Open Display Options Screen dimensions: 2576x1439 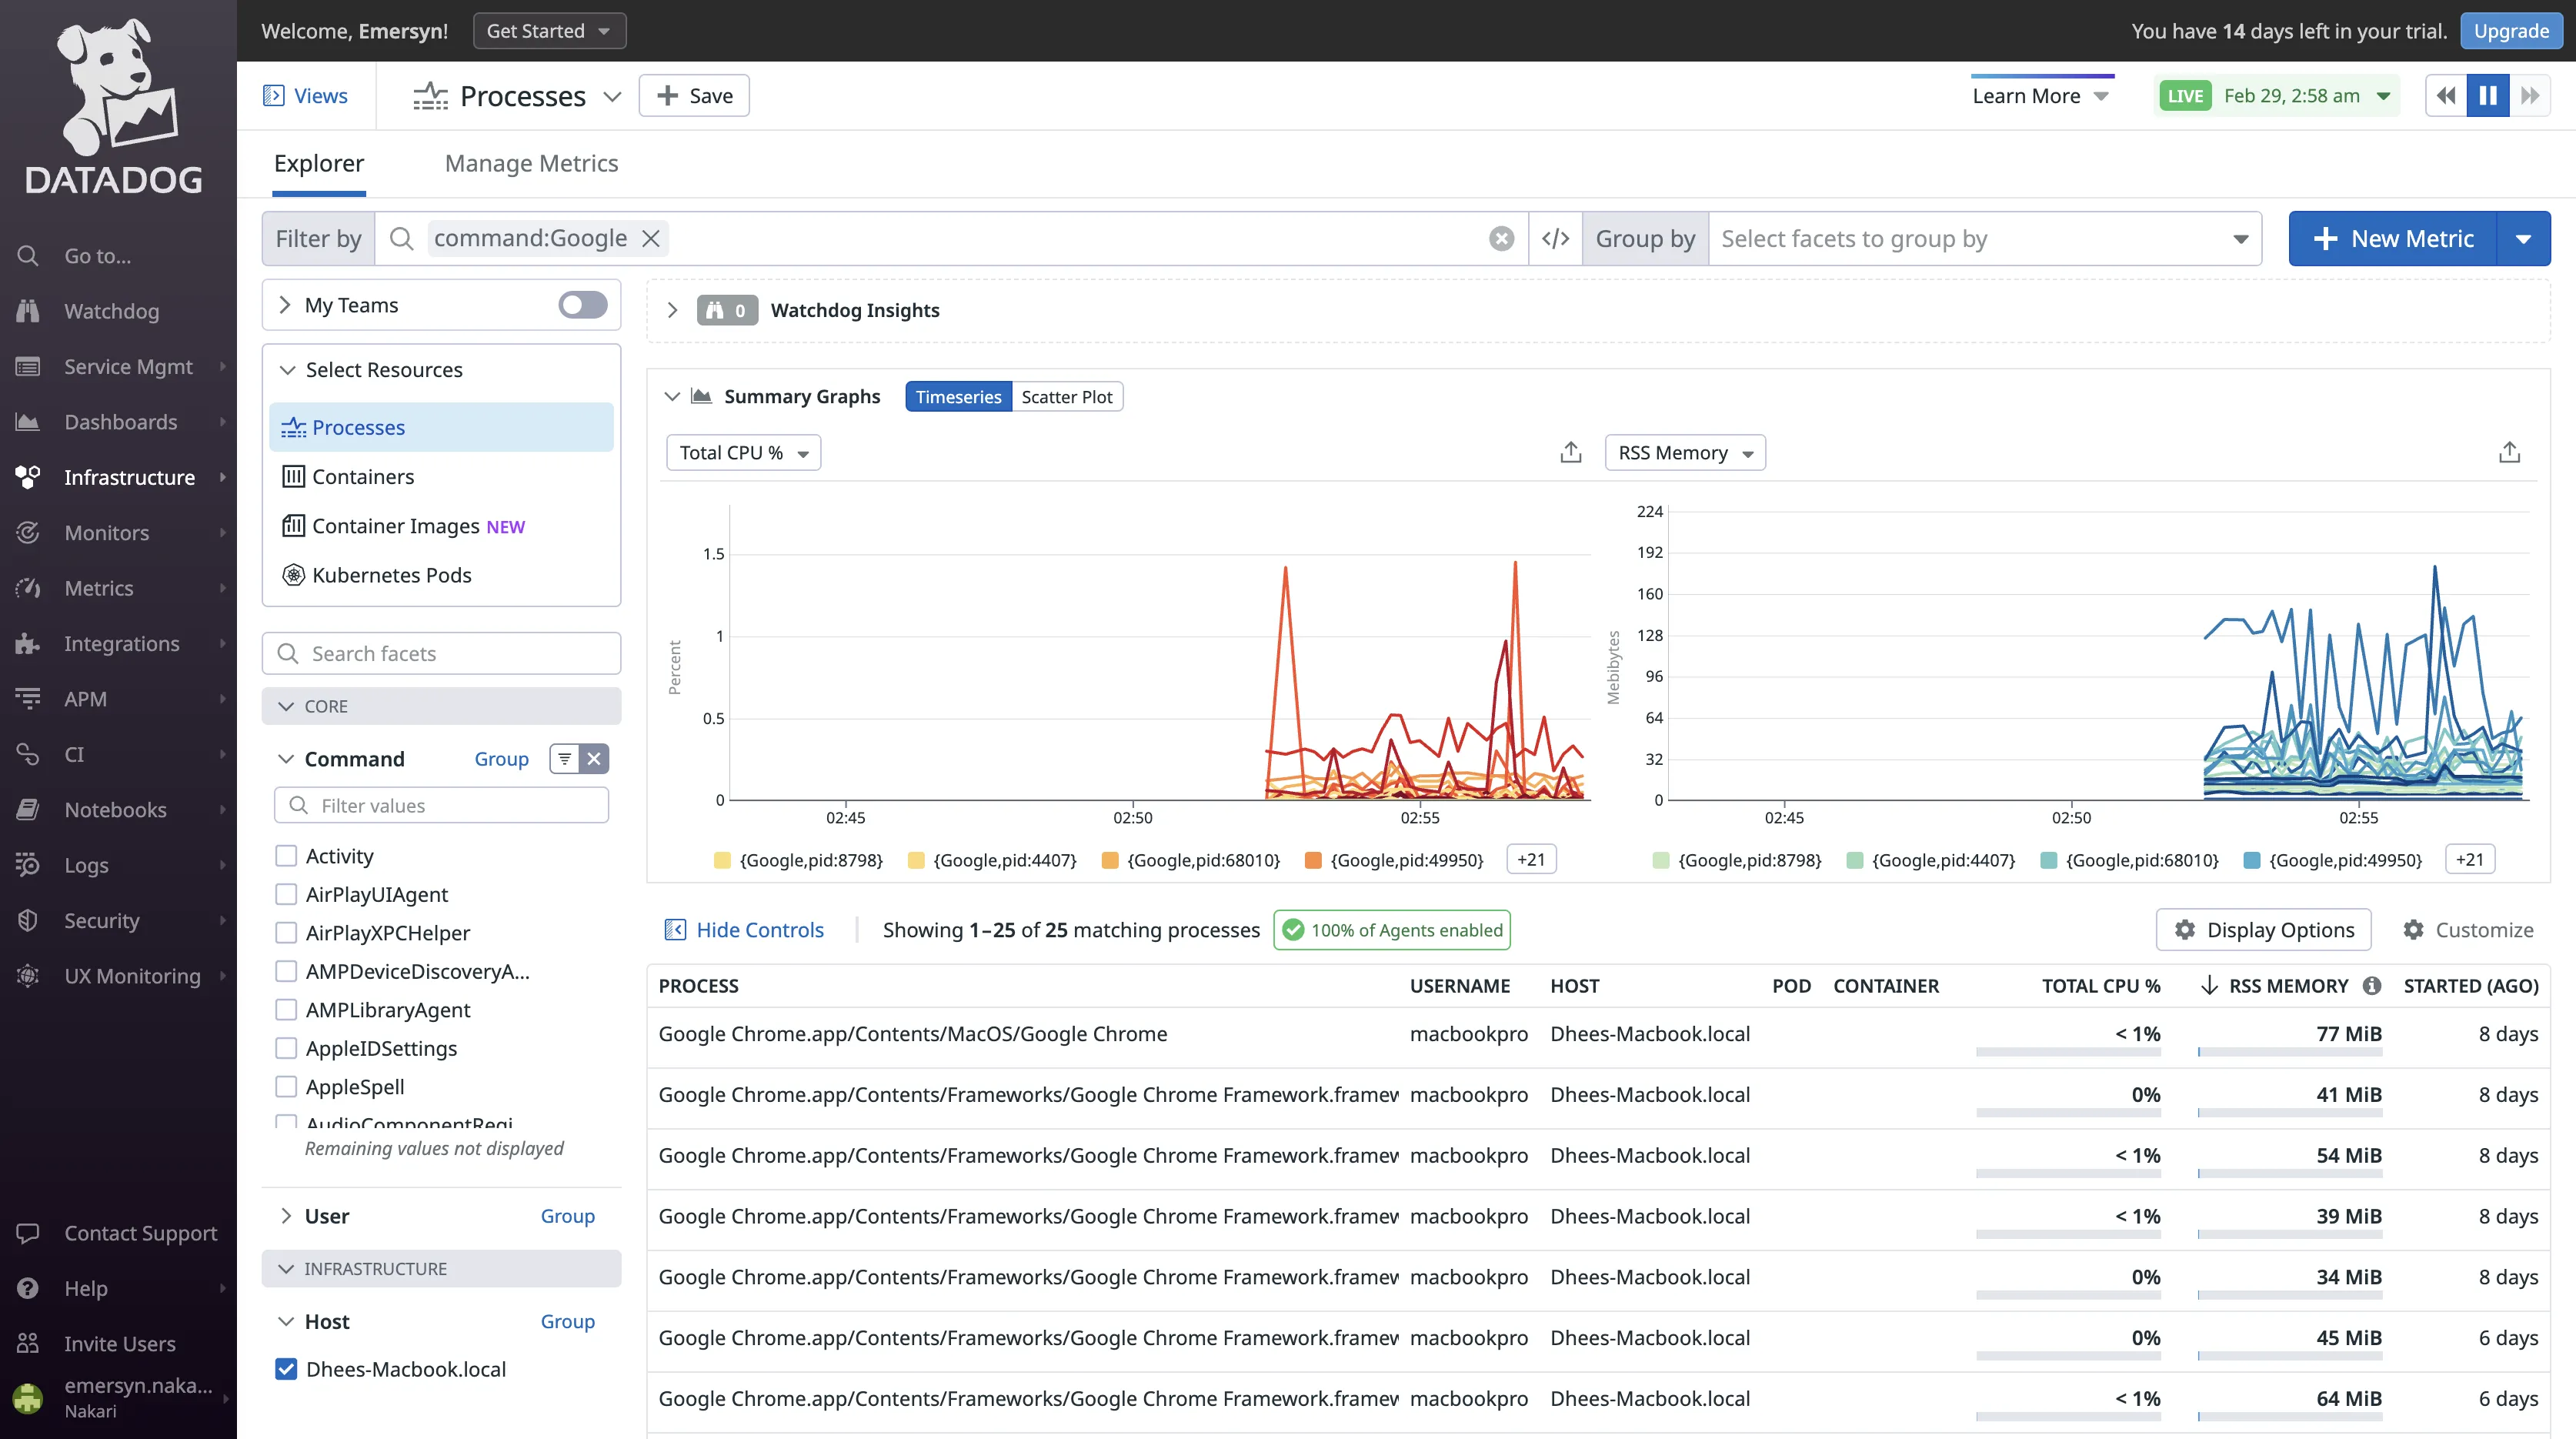[2264, 930]
